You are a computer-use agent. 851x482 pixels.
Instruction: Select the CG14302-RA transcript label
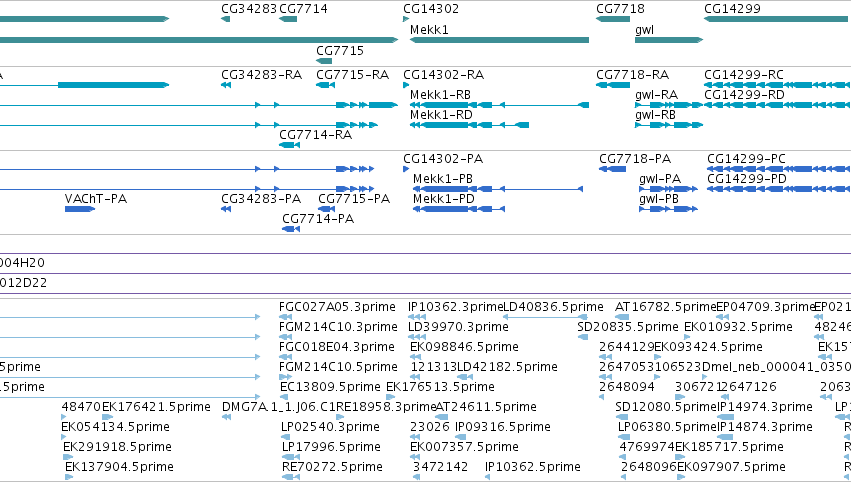pyautogui.click(x=443, y=75)
